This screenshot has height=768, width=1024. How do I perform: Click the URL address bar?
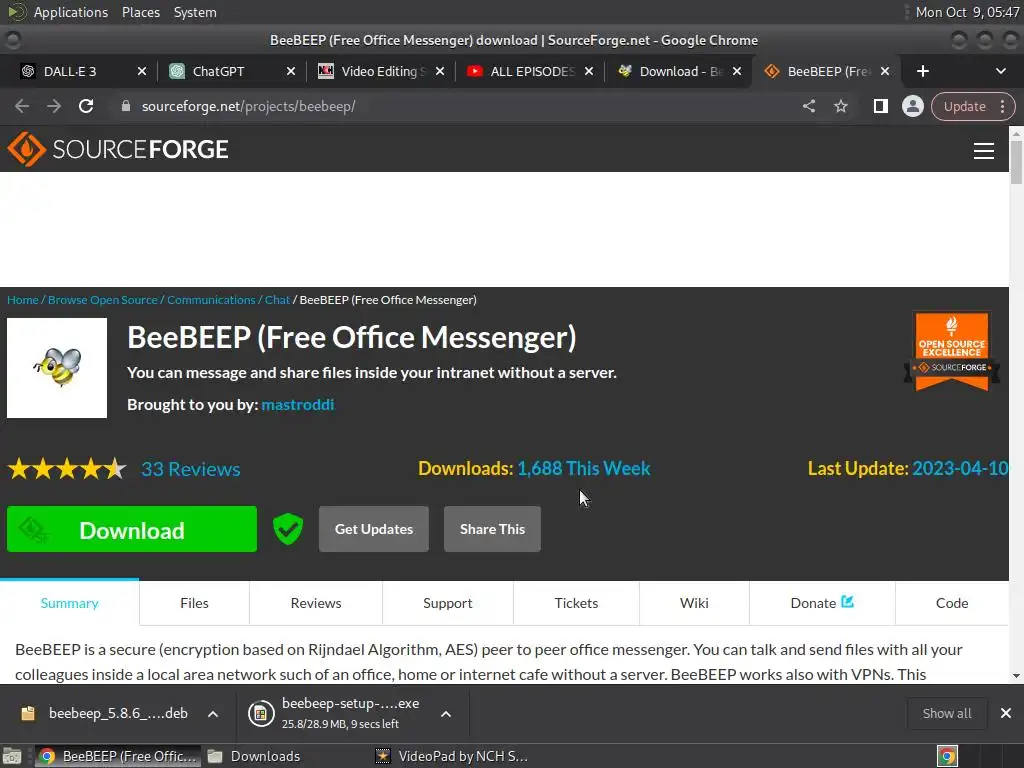pyautogui.click(x=457, y=106)
